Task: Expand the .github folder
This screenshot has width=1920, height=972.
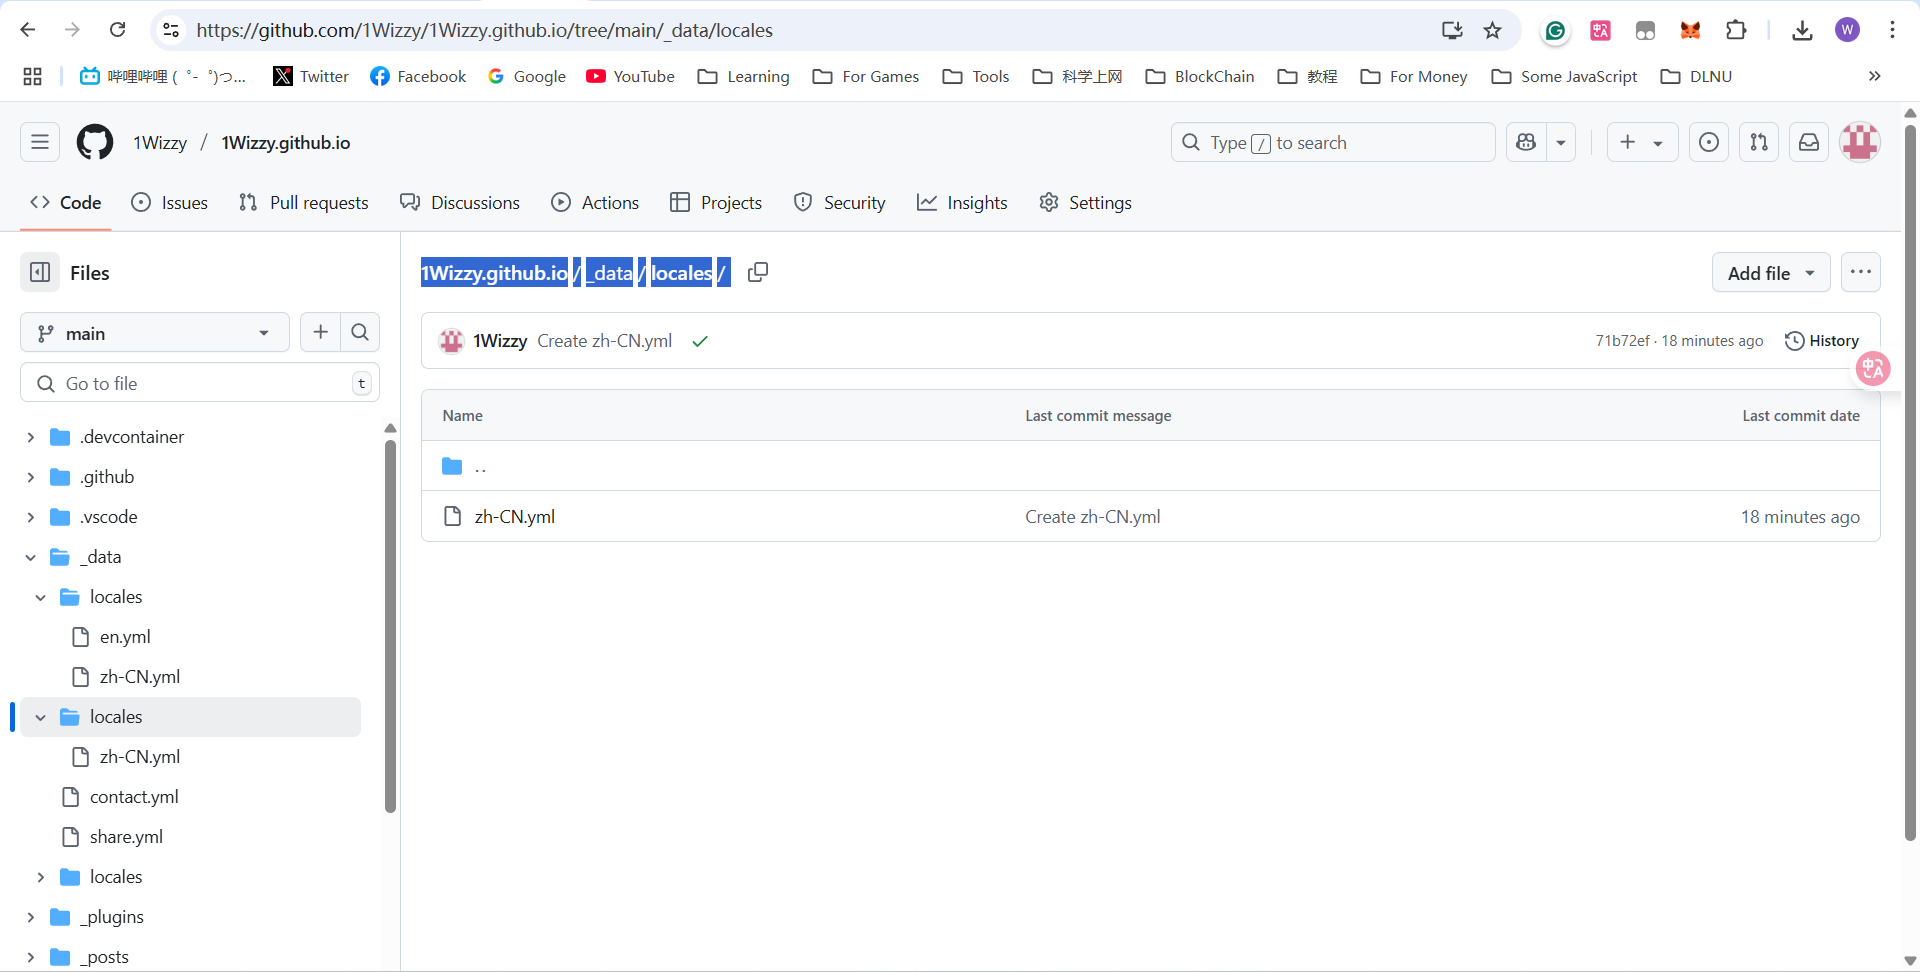Action: point(30,477)
